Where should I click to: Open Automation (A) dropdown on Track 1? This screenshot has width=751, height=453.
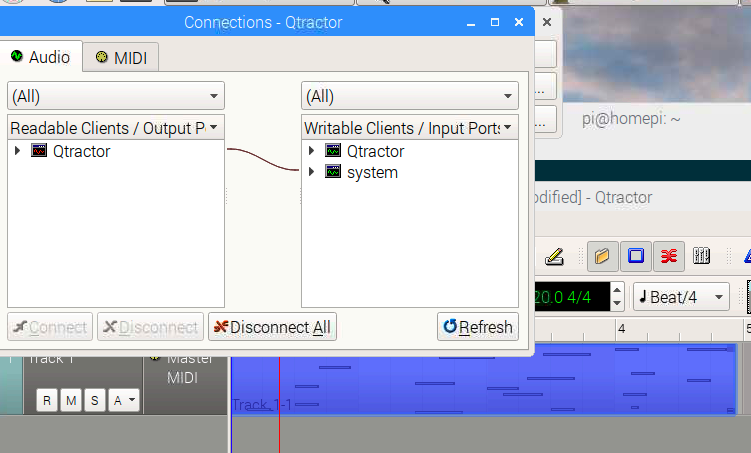pos(124,400)
